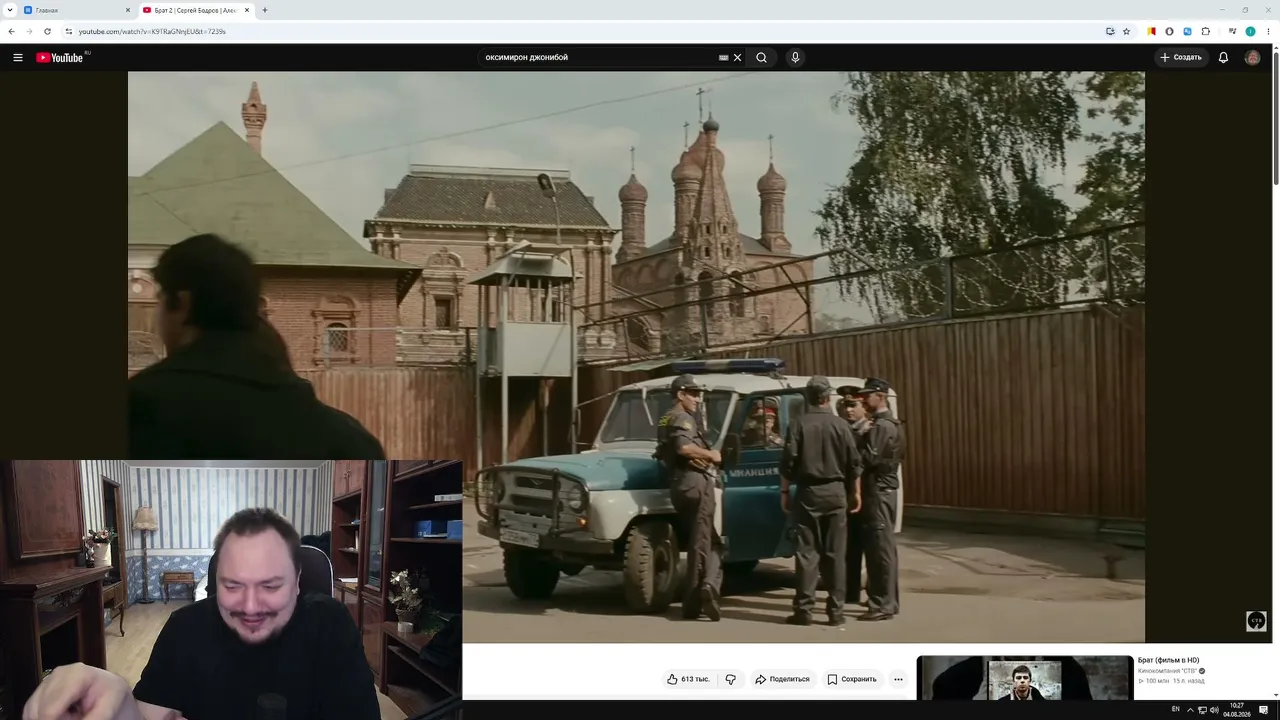This screenshot has height=720, width=1280.
Task: Switch the EN input language in taskbar
Action: [x=1175, y=709]
